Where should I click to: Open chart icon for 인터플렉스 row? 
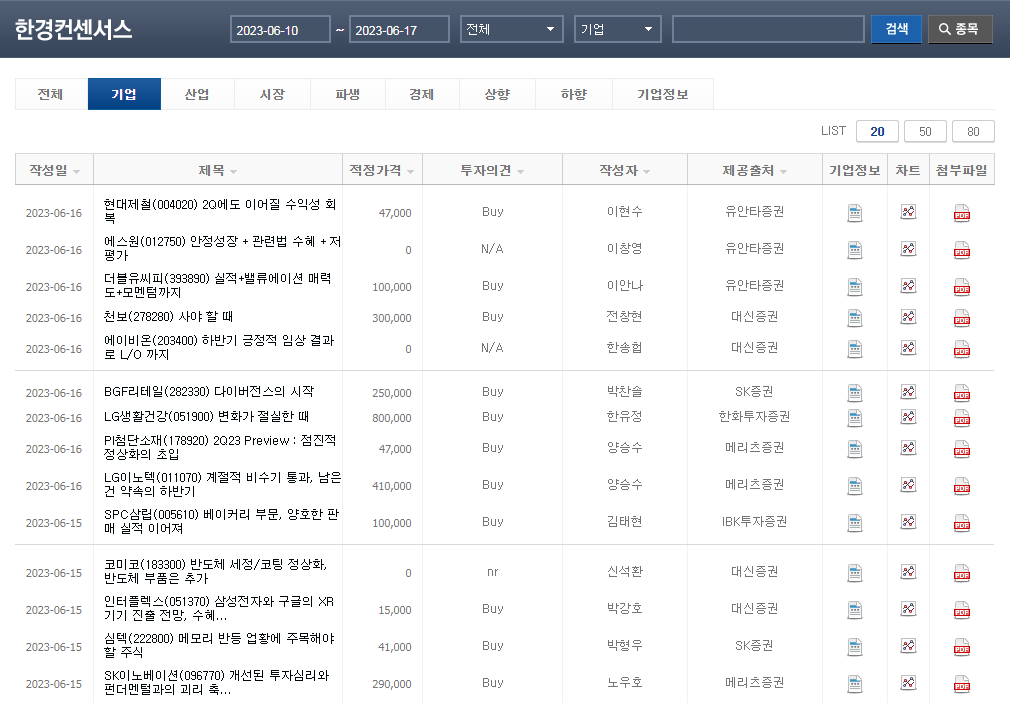pyautogui.click(x=908, y=608)
